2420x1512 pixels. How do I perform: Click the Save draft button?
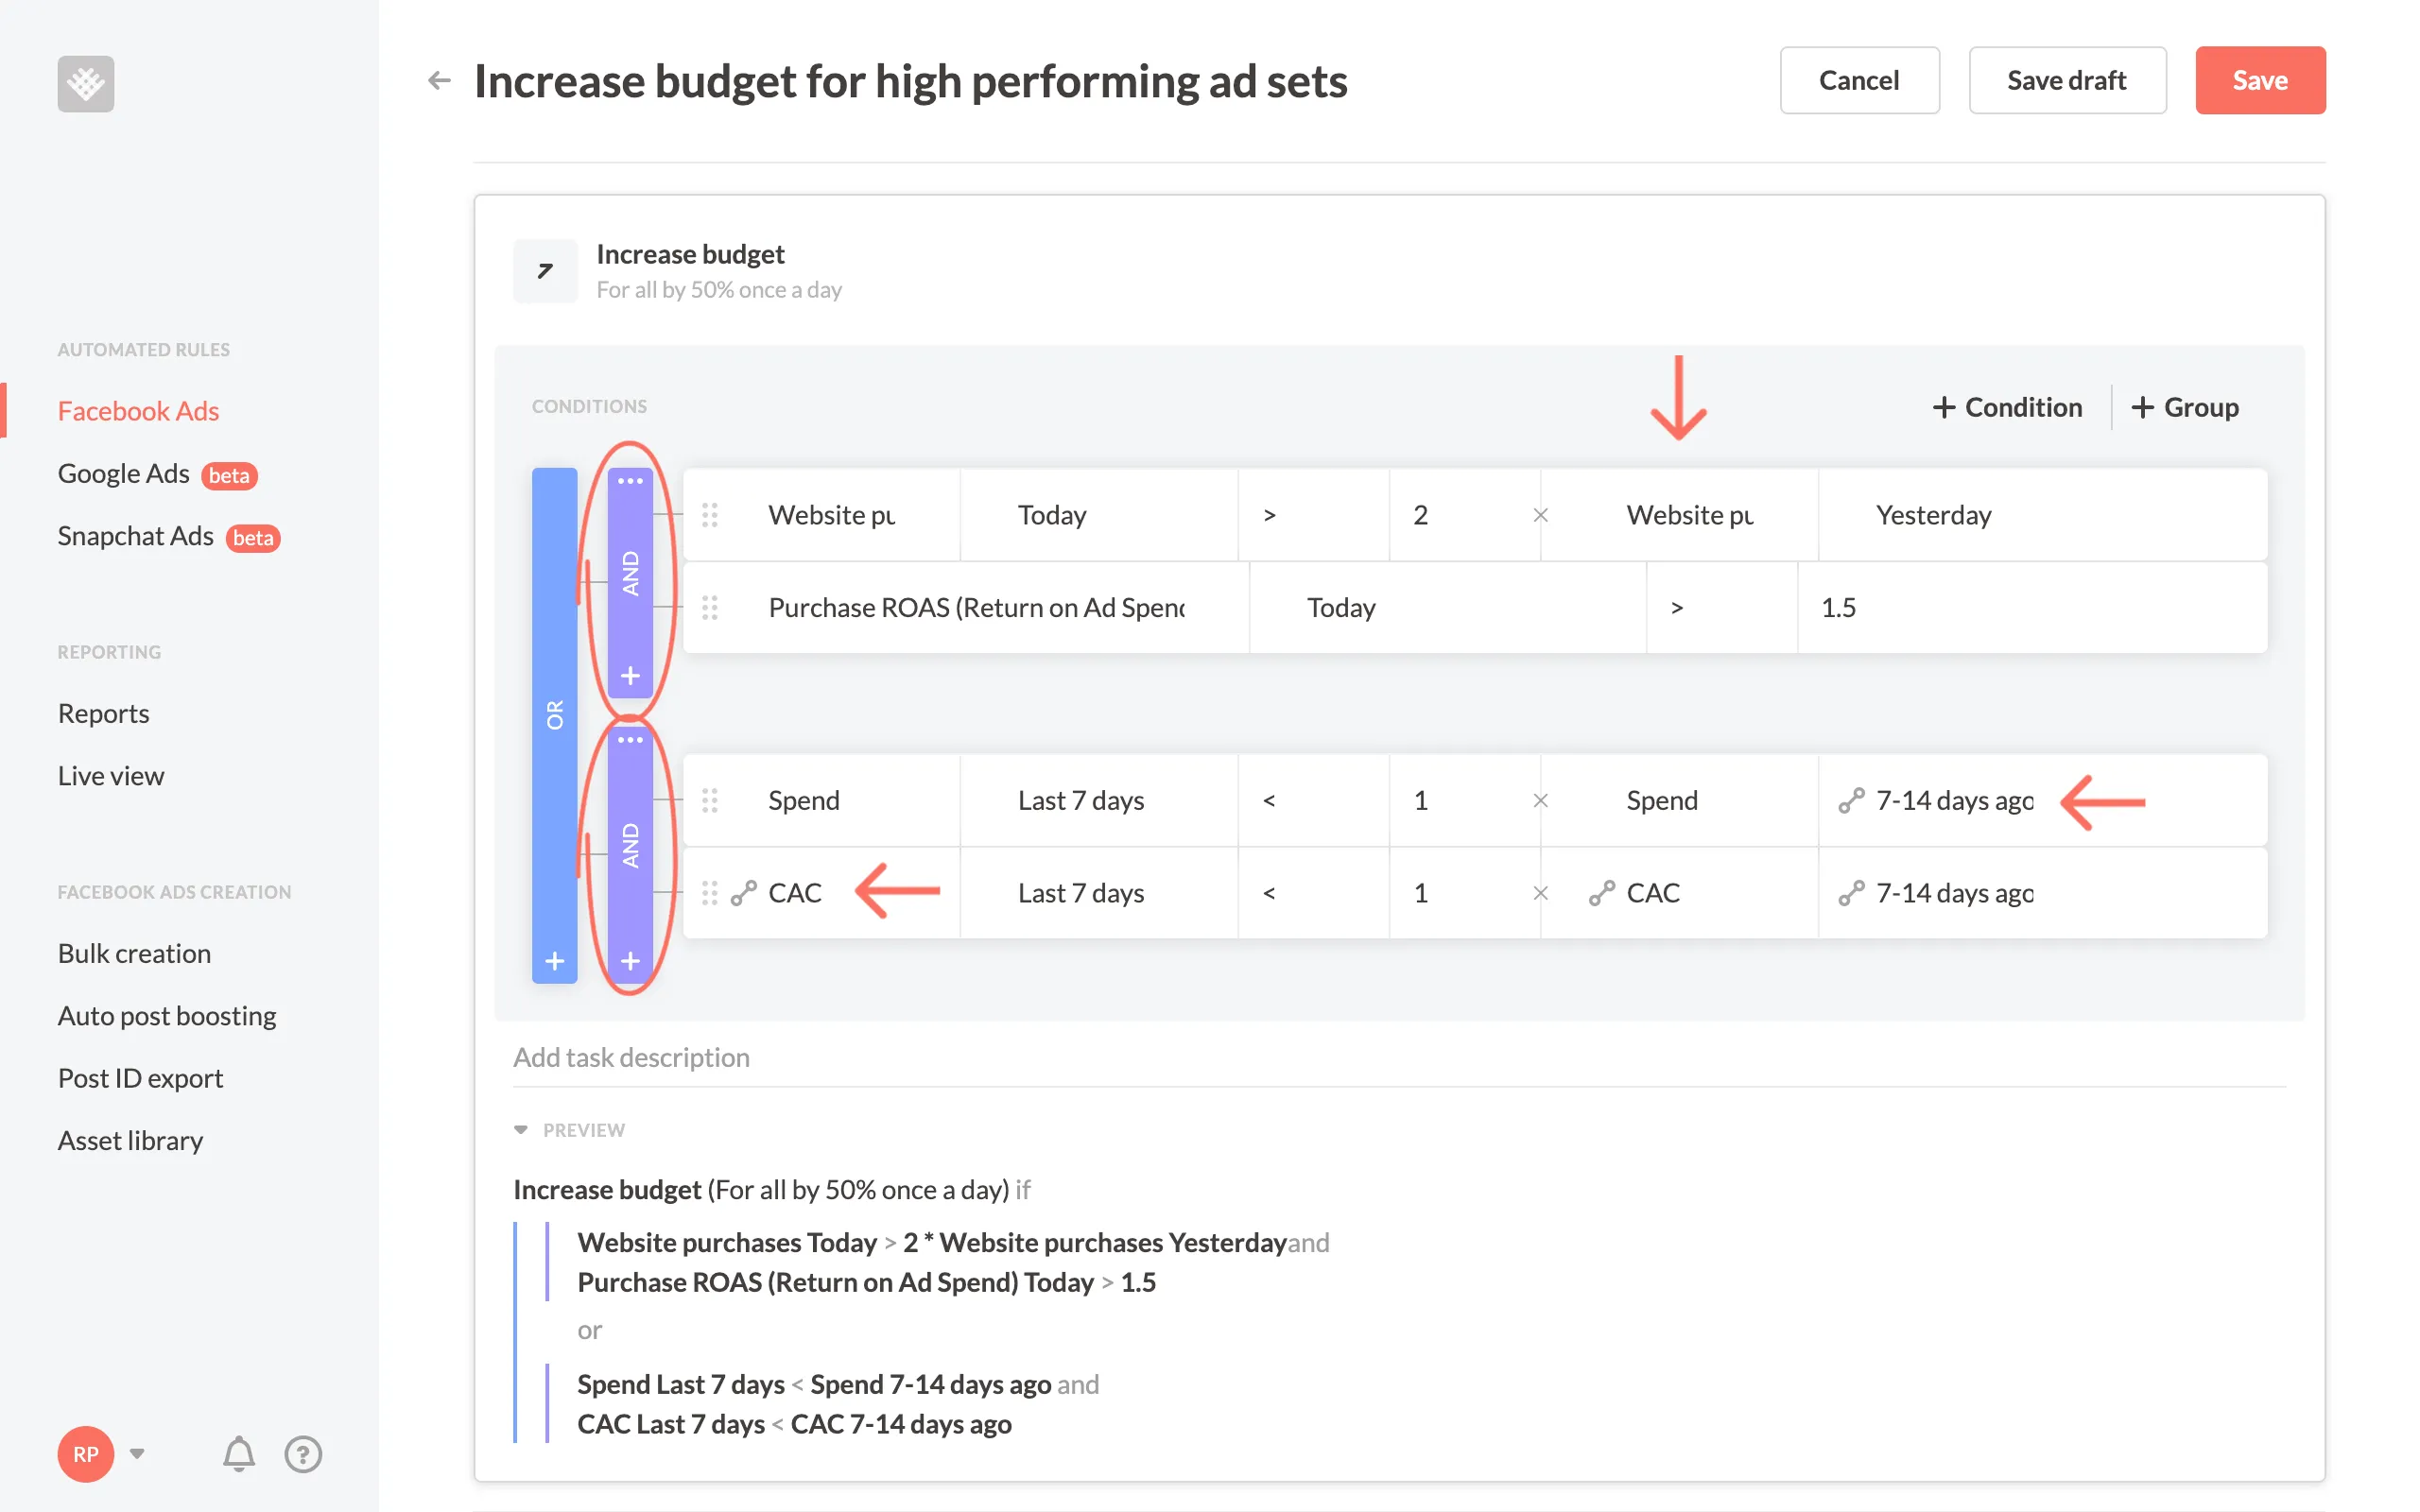click(2066, 80)
